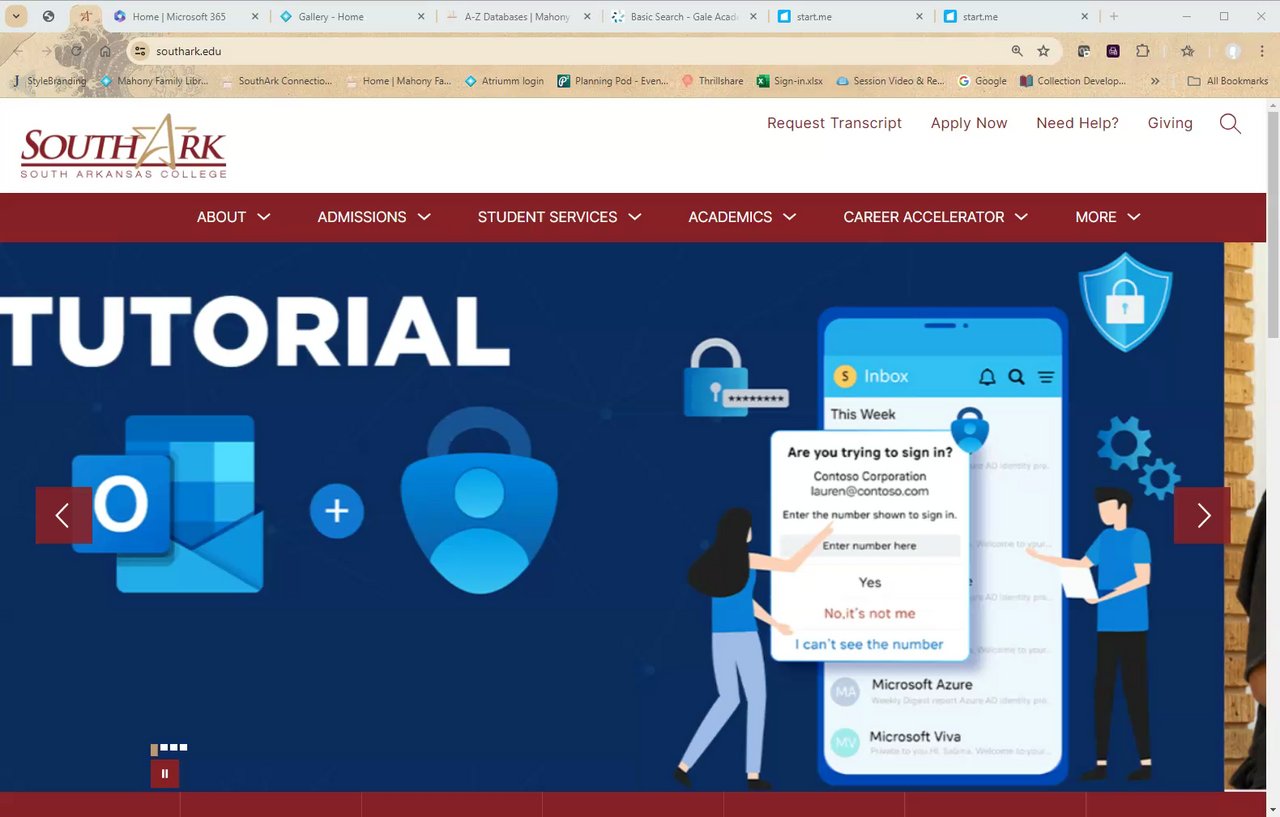Open Collection Development bookmark

(x=1073, y=81)
